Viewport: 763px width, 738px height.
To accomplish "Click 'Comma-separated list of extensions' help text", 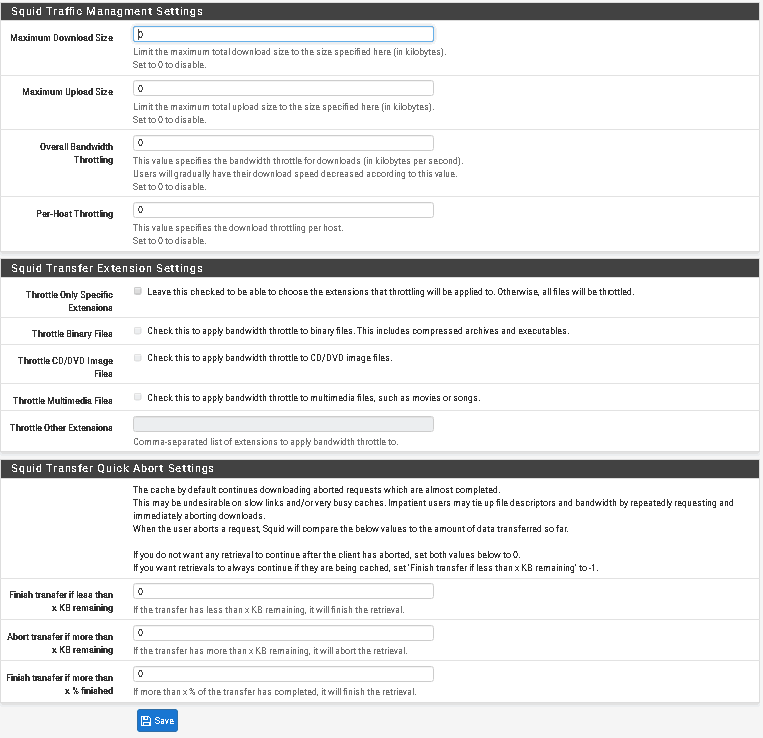I will pos(266,442).
